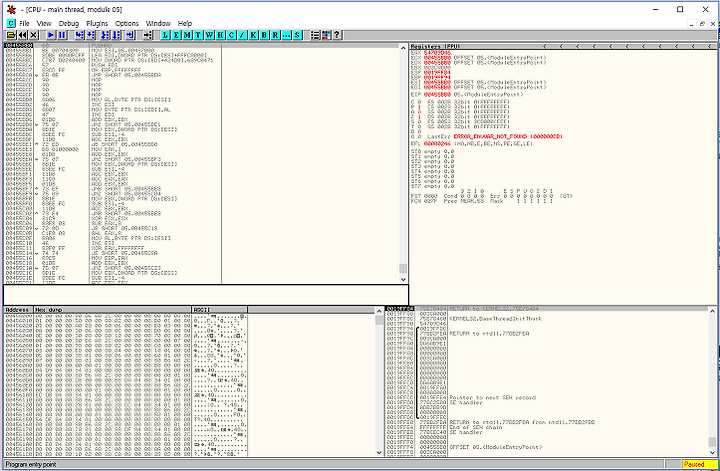Show Run trace with ellipsis icon
Screen dimensions: 720x471
pyautogui.click(x=287, y=35)
